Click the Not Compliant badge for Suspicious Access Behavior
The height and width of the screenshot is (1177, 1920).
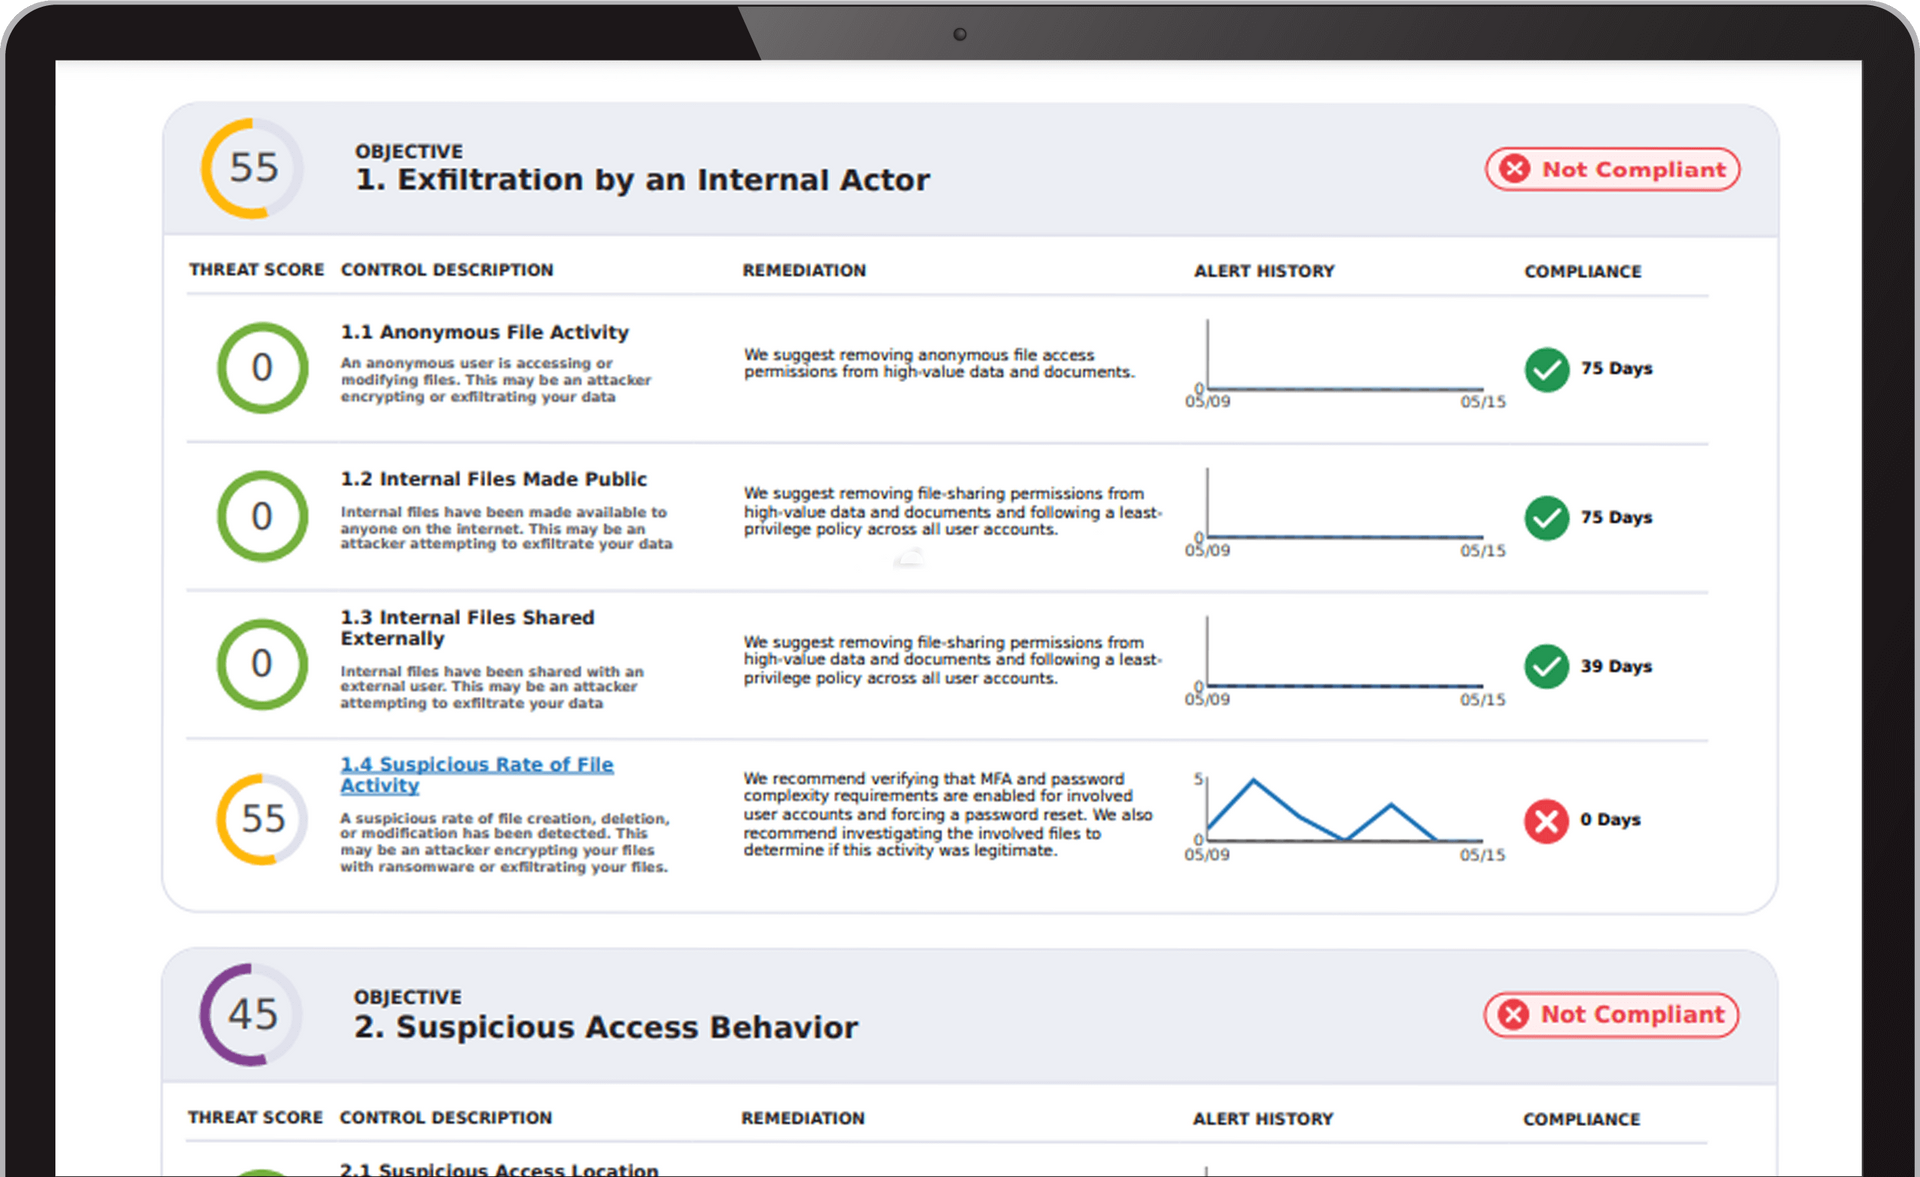coord(1611,1015)
